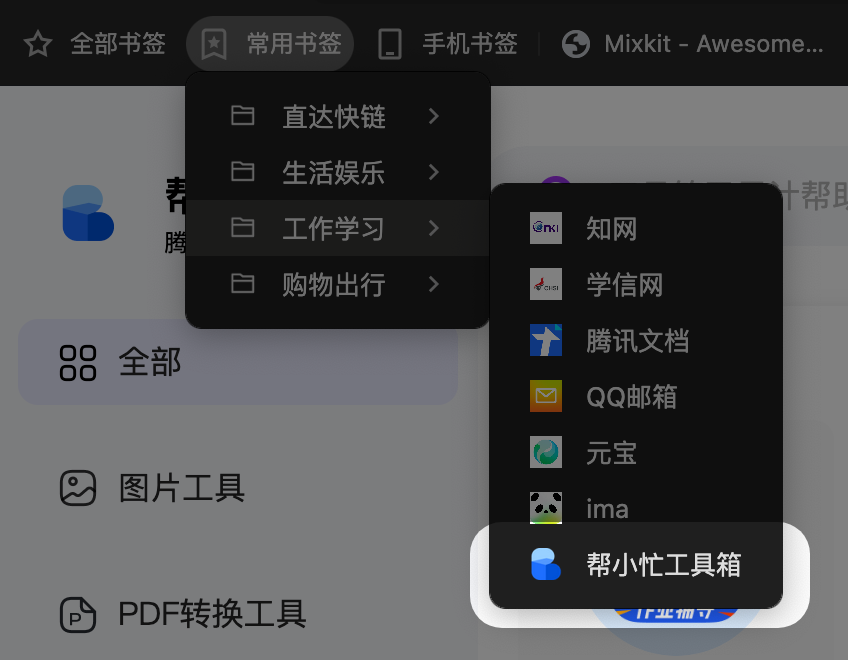Screen dimensions: 848x660
Task: Click the panda favicon for ima
Action: [546, 507]
